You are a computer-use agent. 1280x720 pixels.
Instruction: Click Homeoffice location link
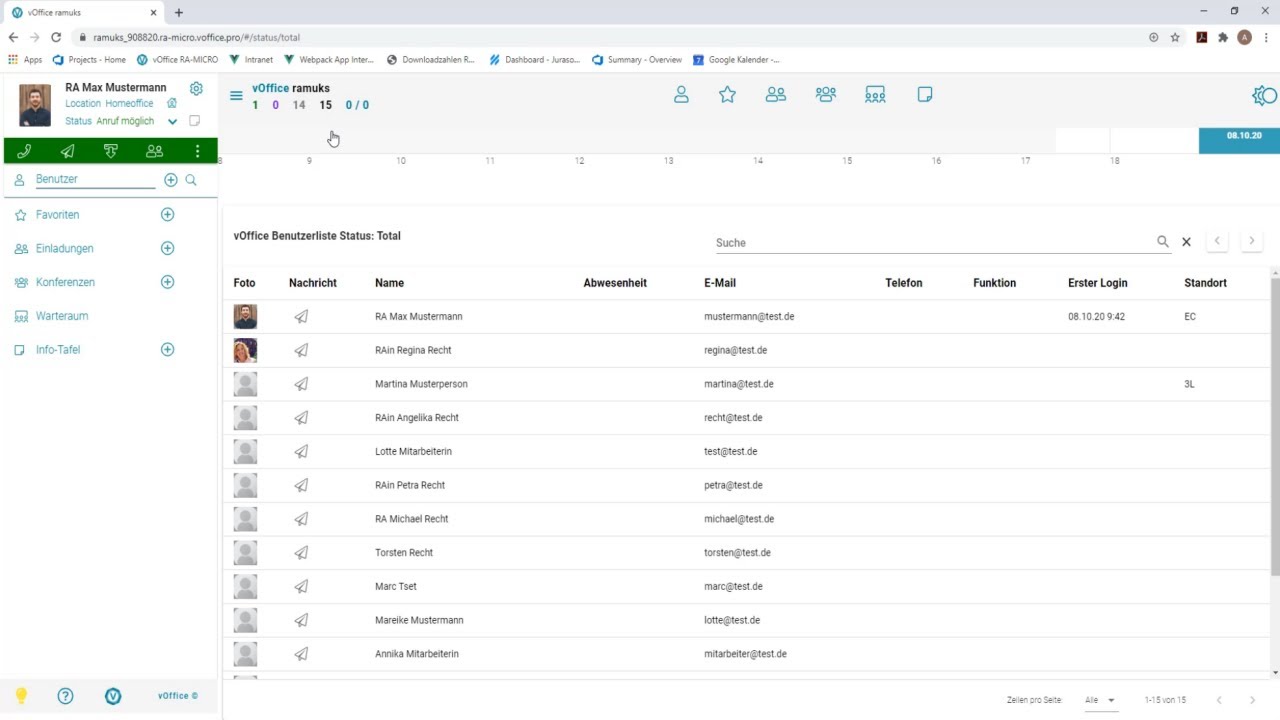pyautogui.click(x=129, y=104)
